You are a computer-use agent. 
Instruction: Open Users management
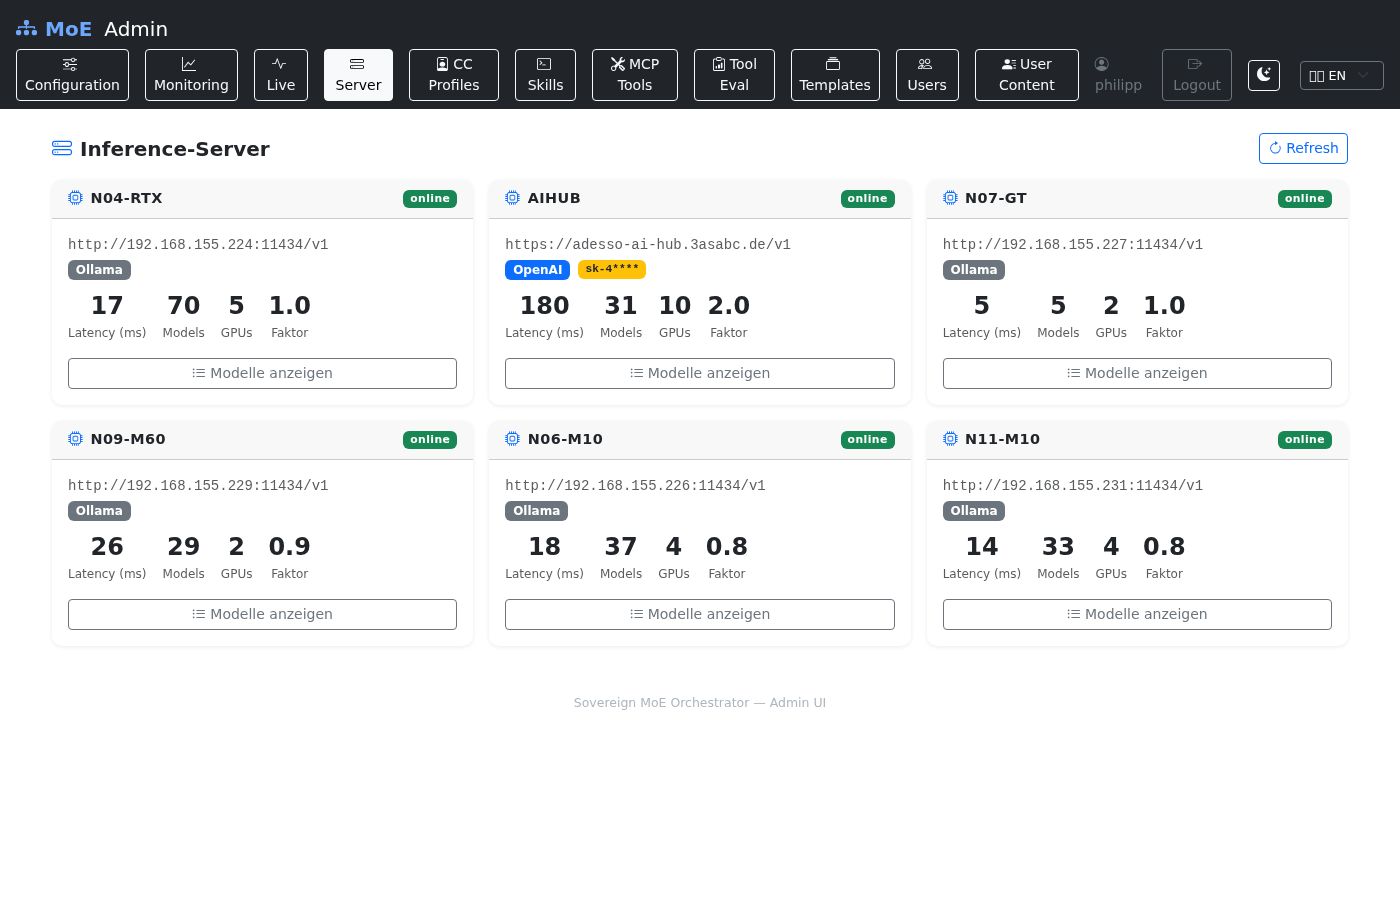926,75
